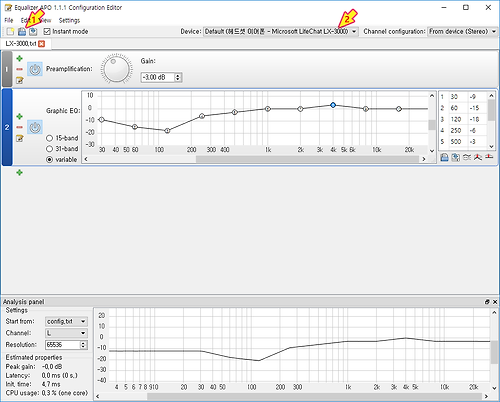Click the band table cell '30'
This screenshot has height=402, width=500.
[454, 97]
